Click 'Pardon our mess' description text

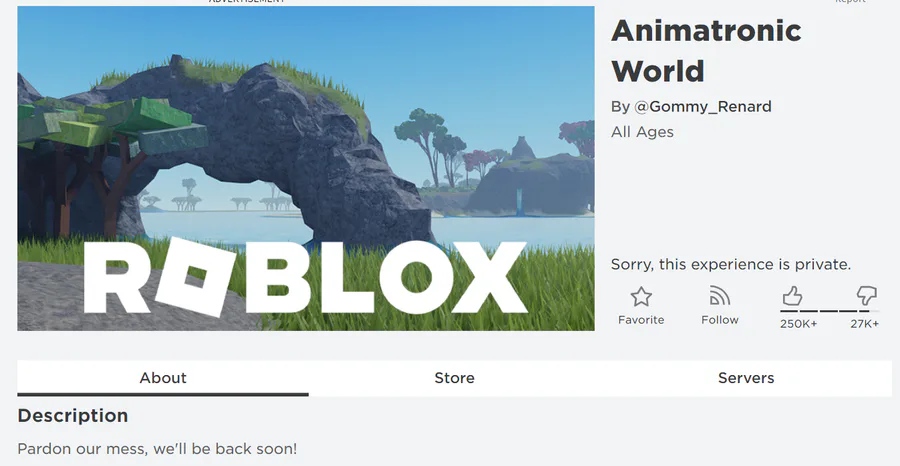pos(157,449)
